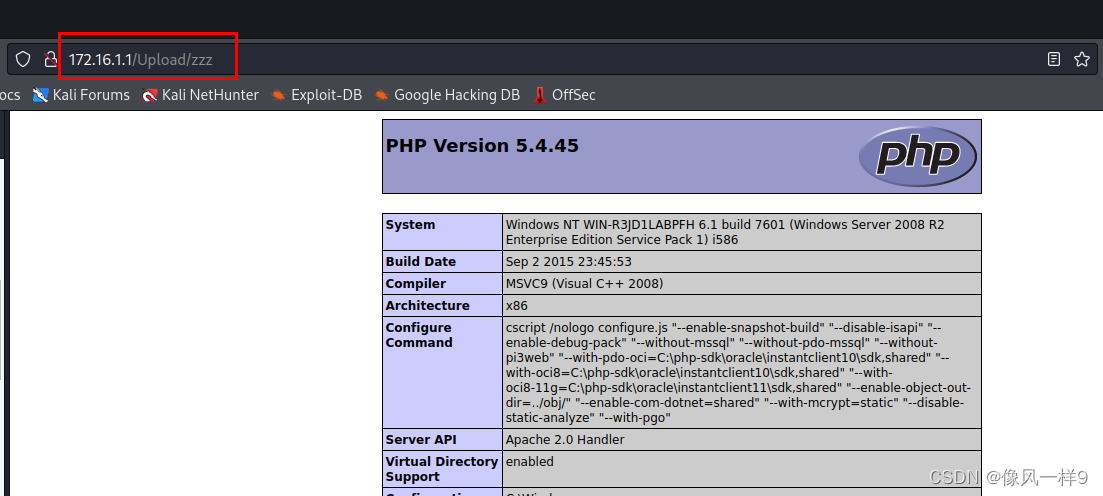1103x496 pixels.
Task: Open the Exploit-DB bookmark label
Action: [326, 95]
